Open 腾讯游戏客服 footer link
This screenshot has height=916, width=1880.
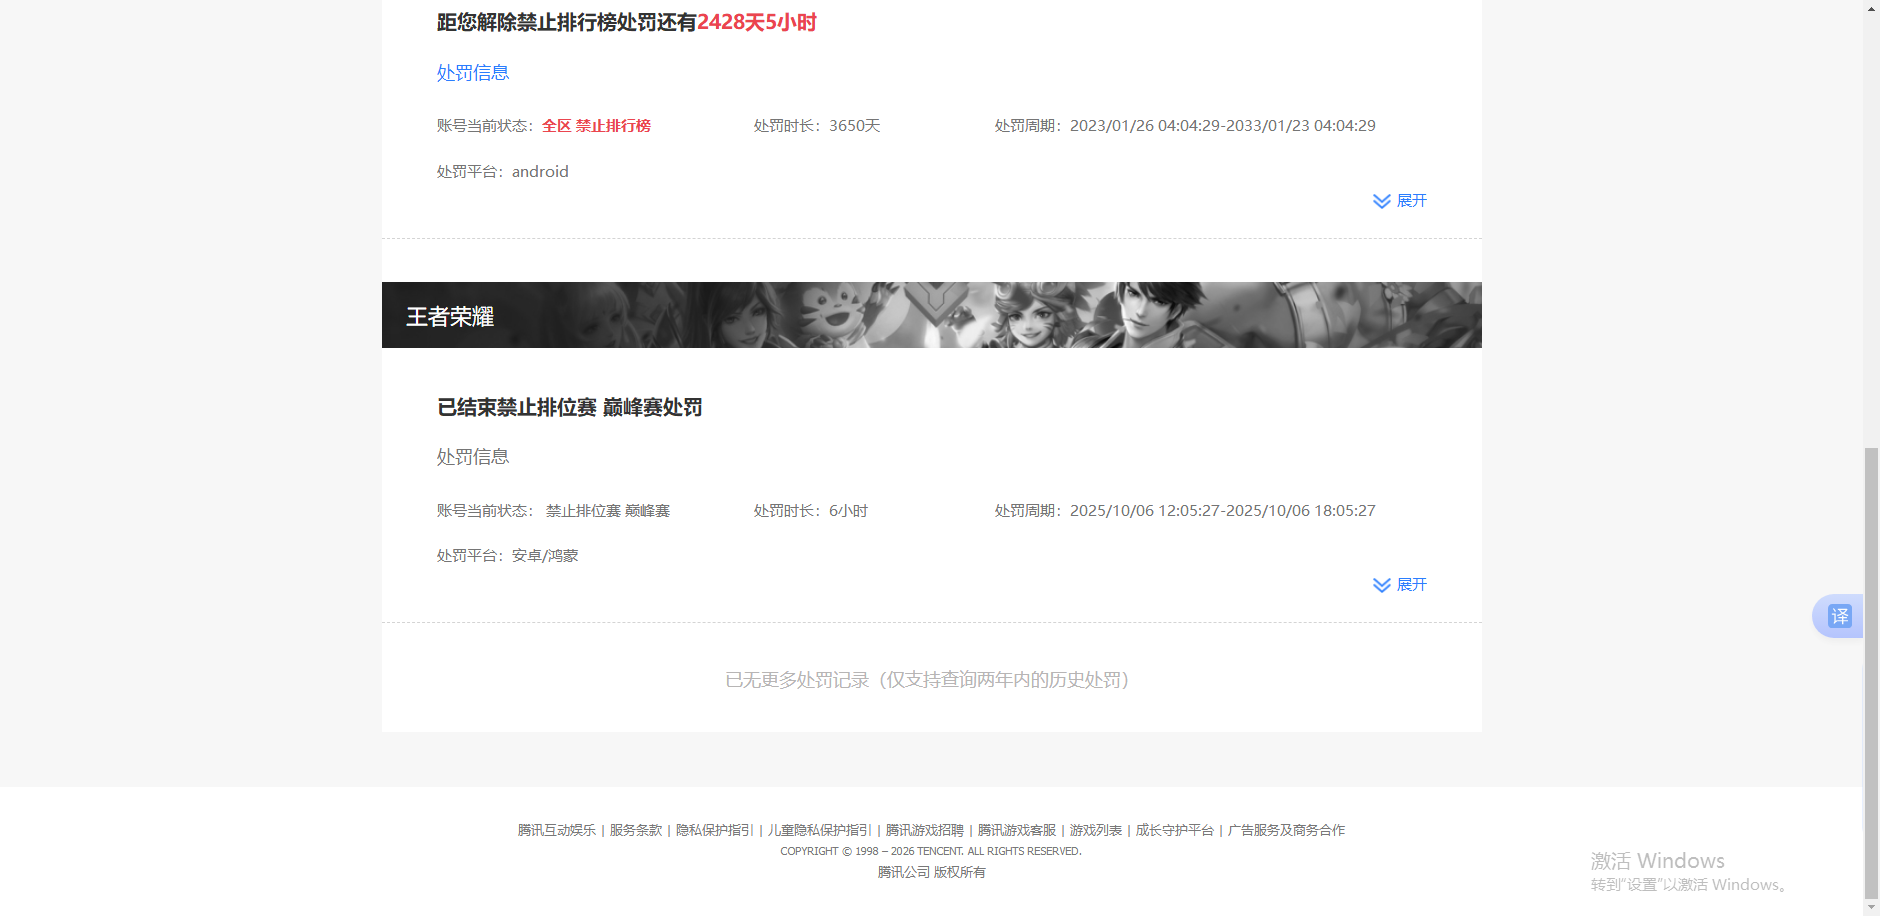click(1016, 830)
